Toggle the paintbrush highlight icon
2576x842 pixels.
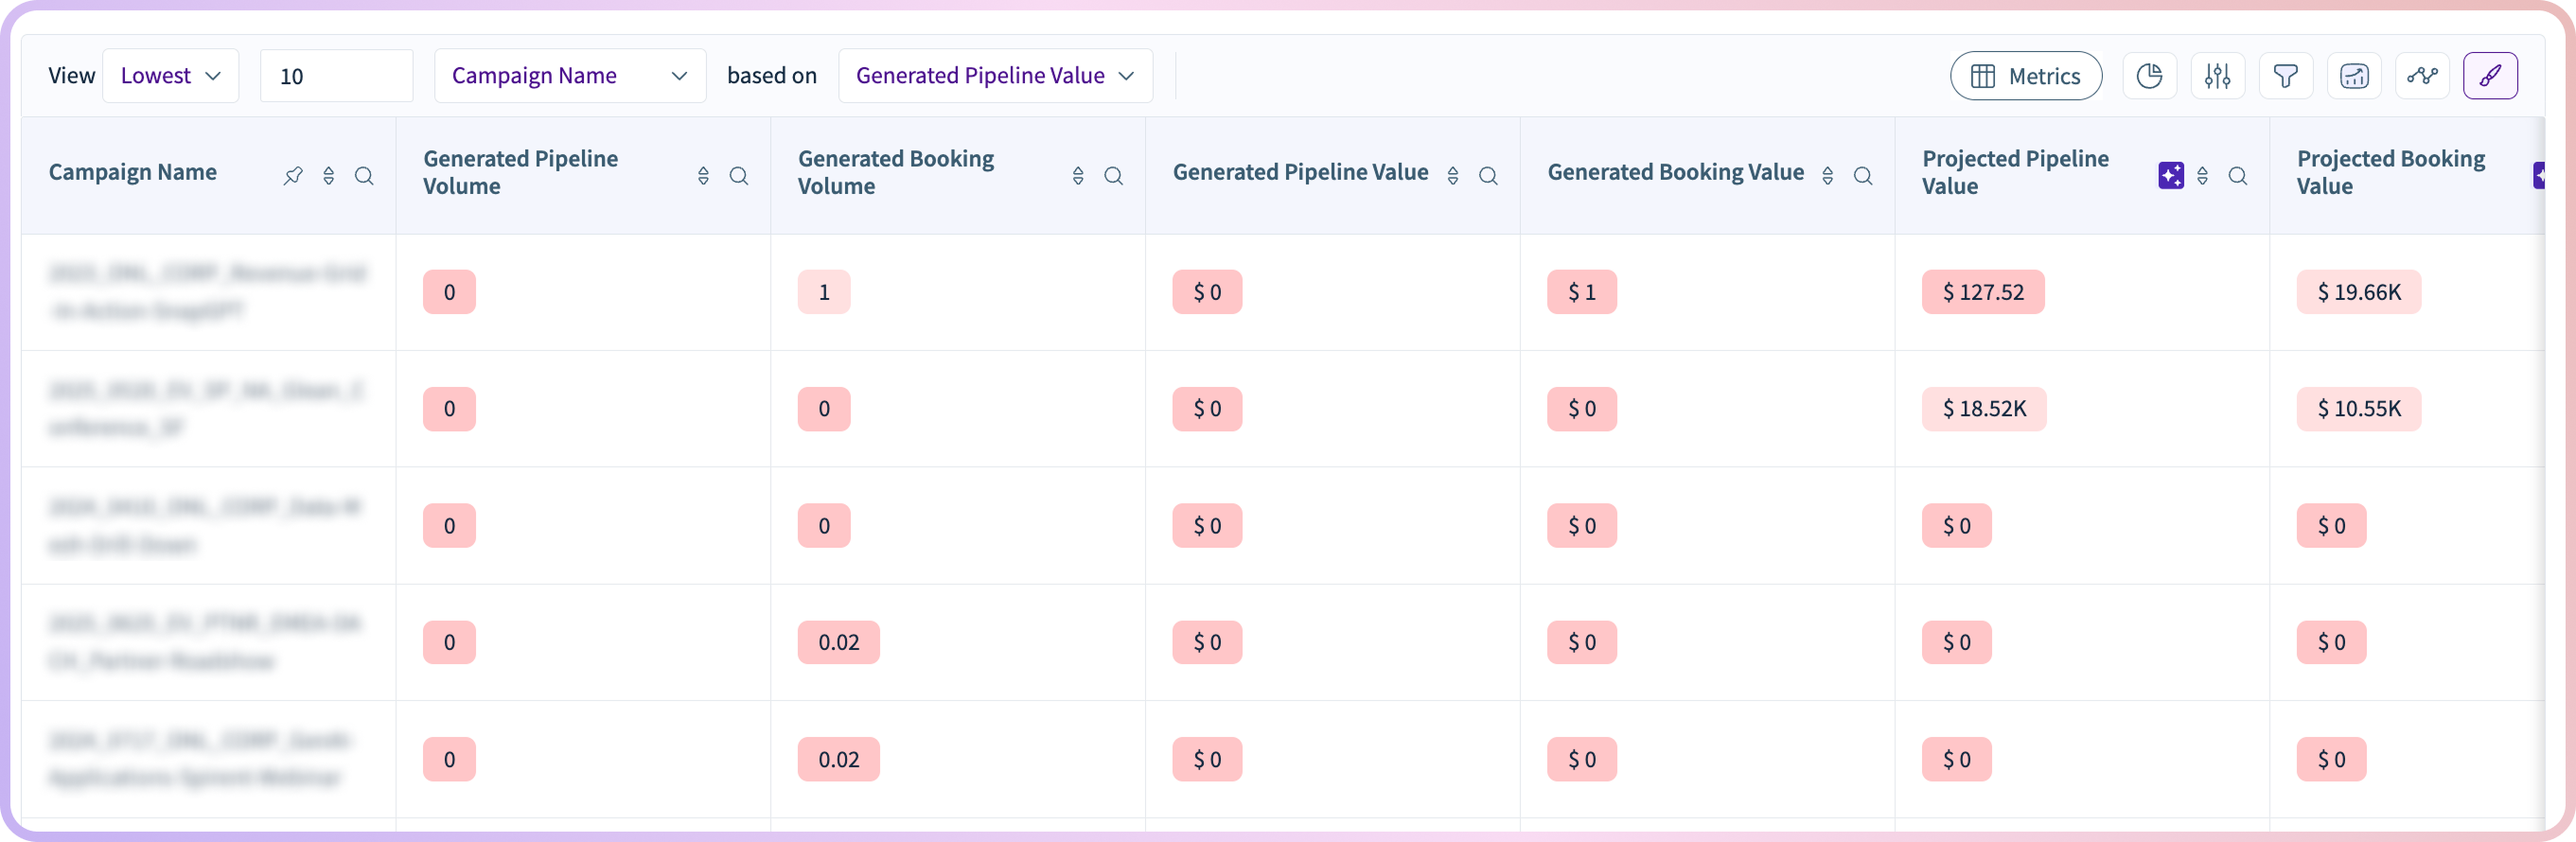click(2490, 76)
